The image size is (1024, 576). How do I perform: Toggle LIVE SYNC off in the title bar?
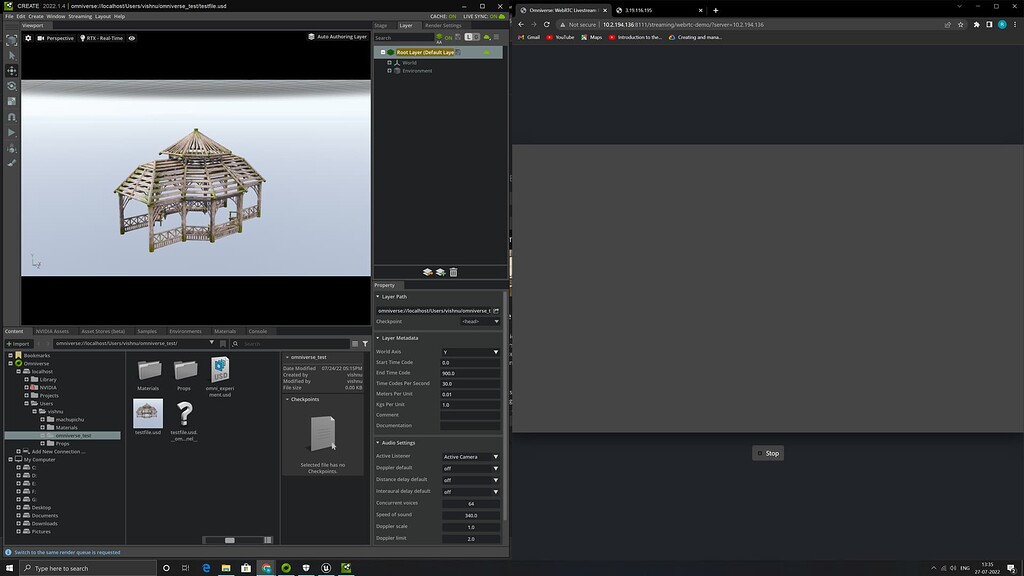pos(484,16)
